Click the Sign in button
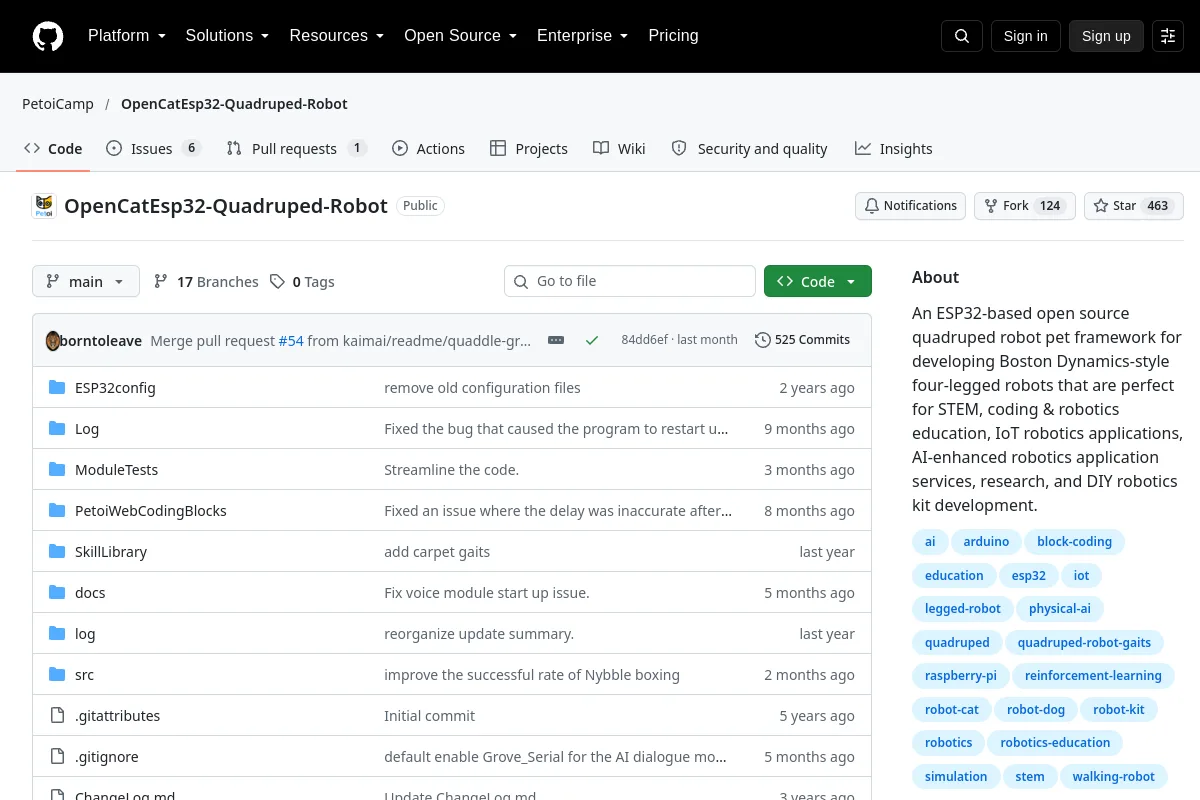 click(1025, 36)
